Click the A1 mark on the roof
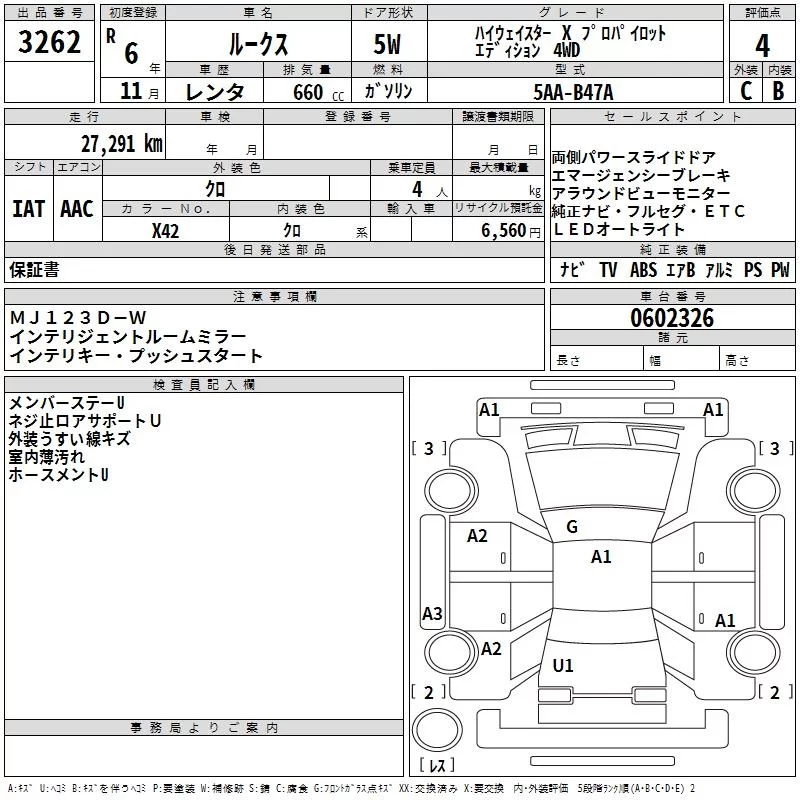 601,556
